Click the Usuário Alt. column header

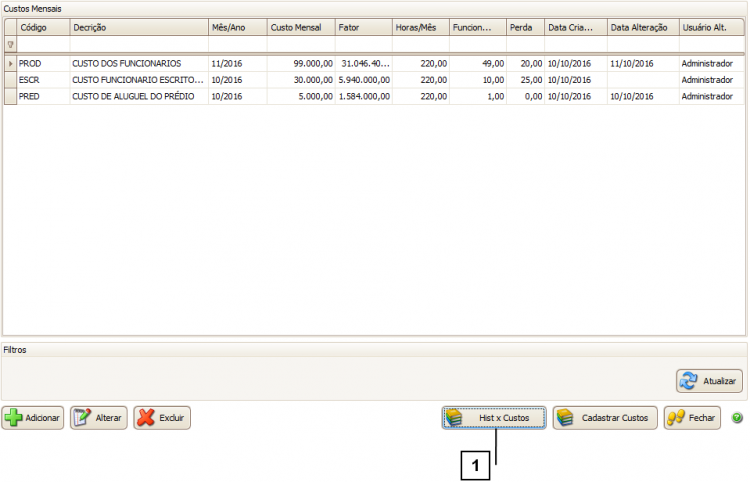pyautogui.click(x=711, y=27)
